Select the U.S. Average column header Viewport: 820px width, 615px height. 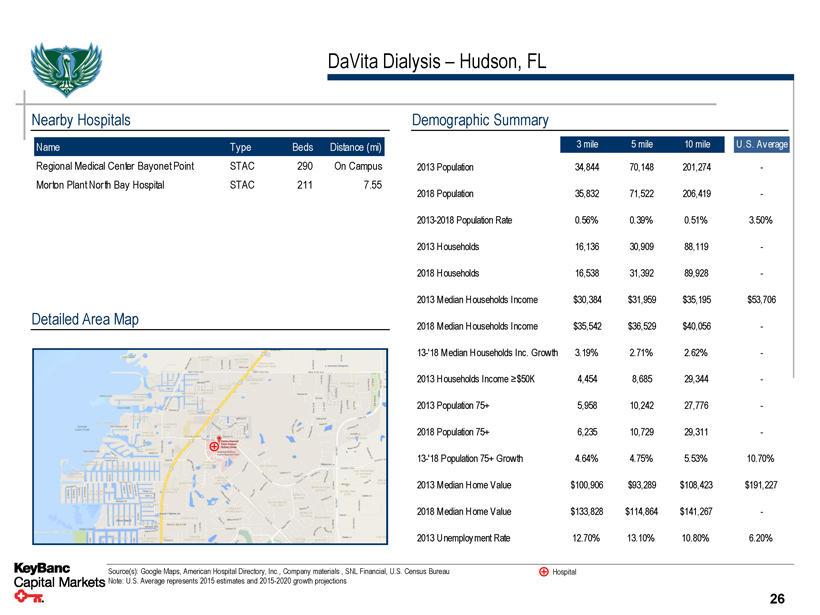click(761, 145)
